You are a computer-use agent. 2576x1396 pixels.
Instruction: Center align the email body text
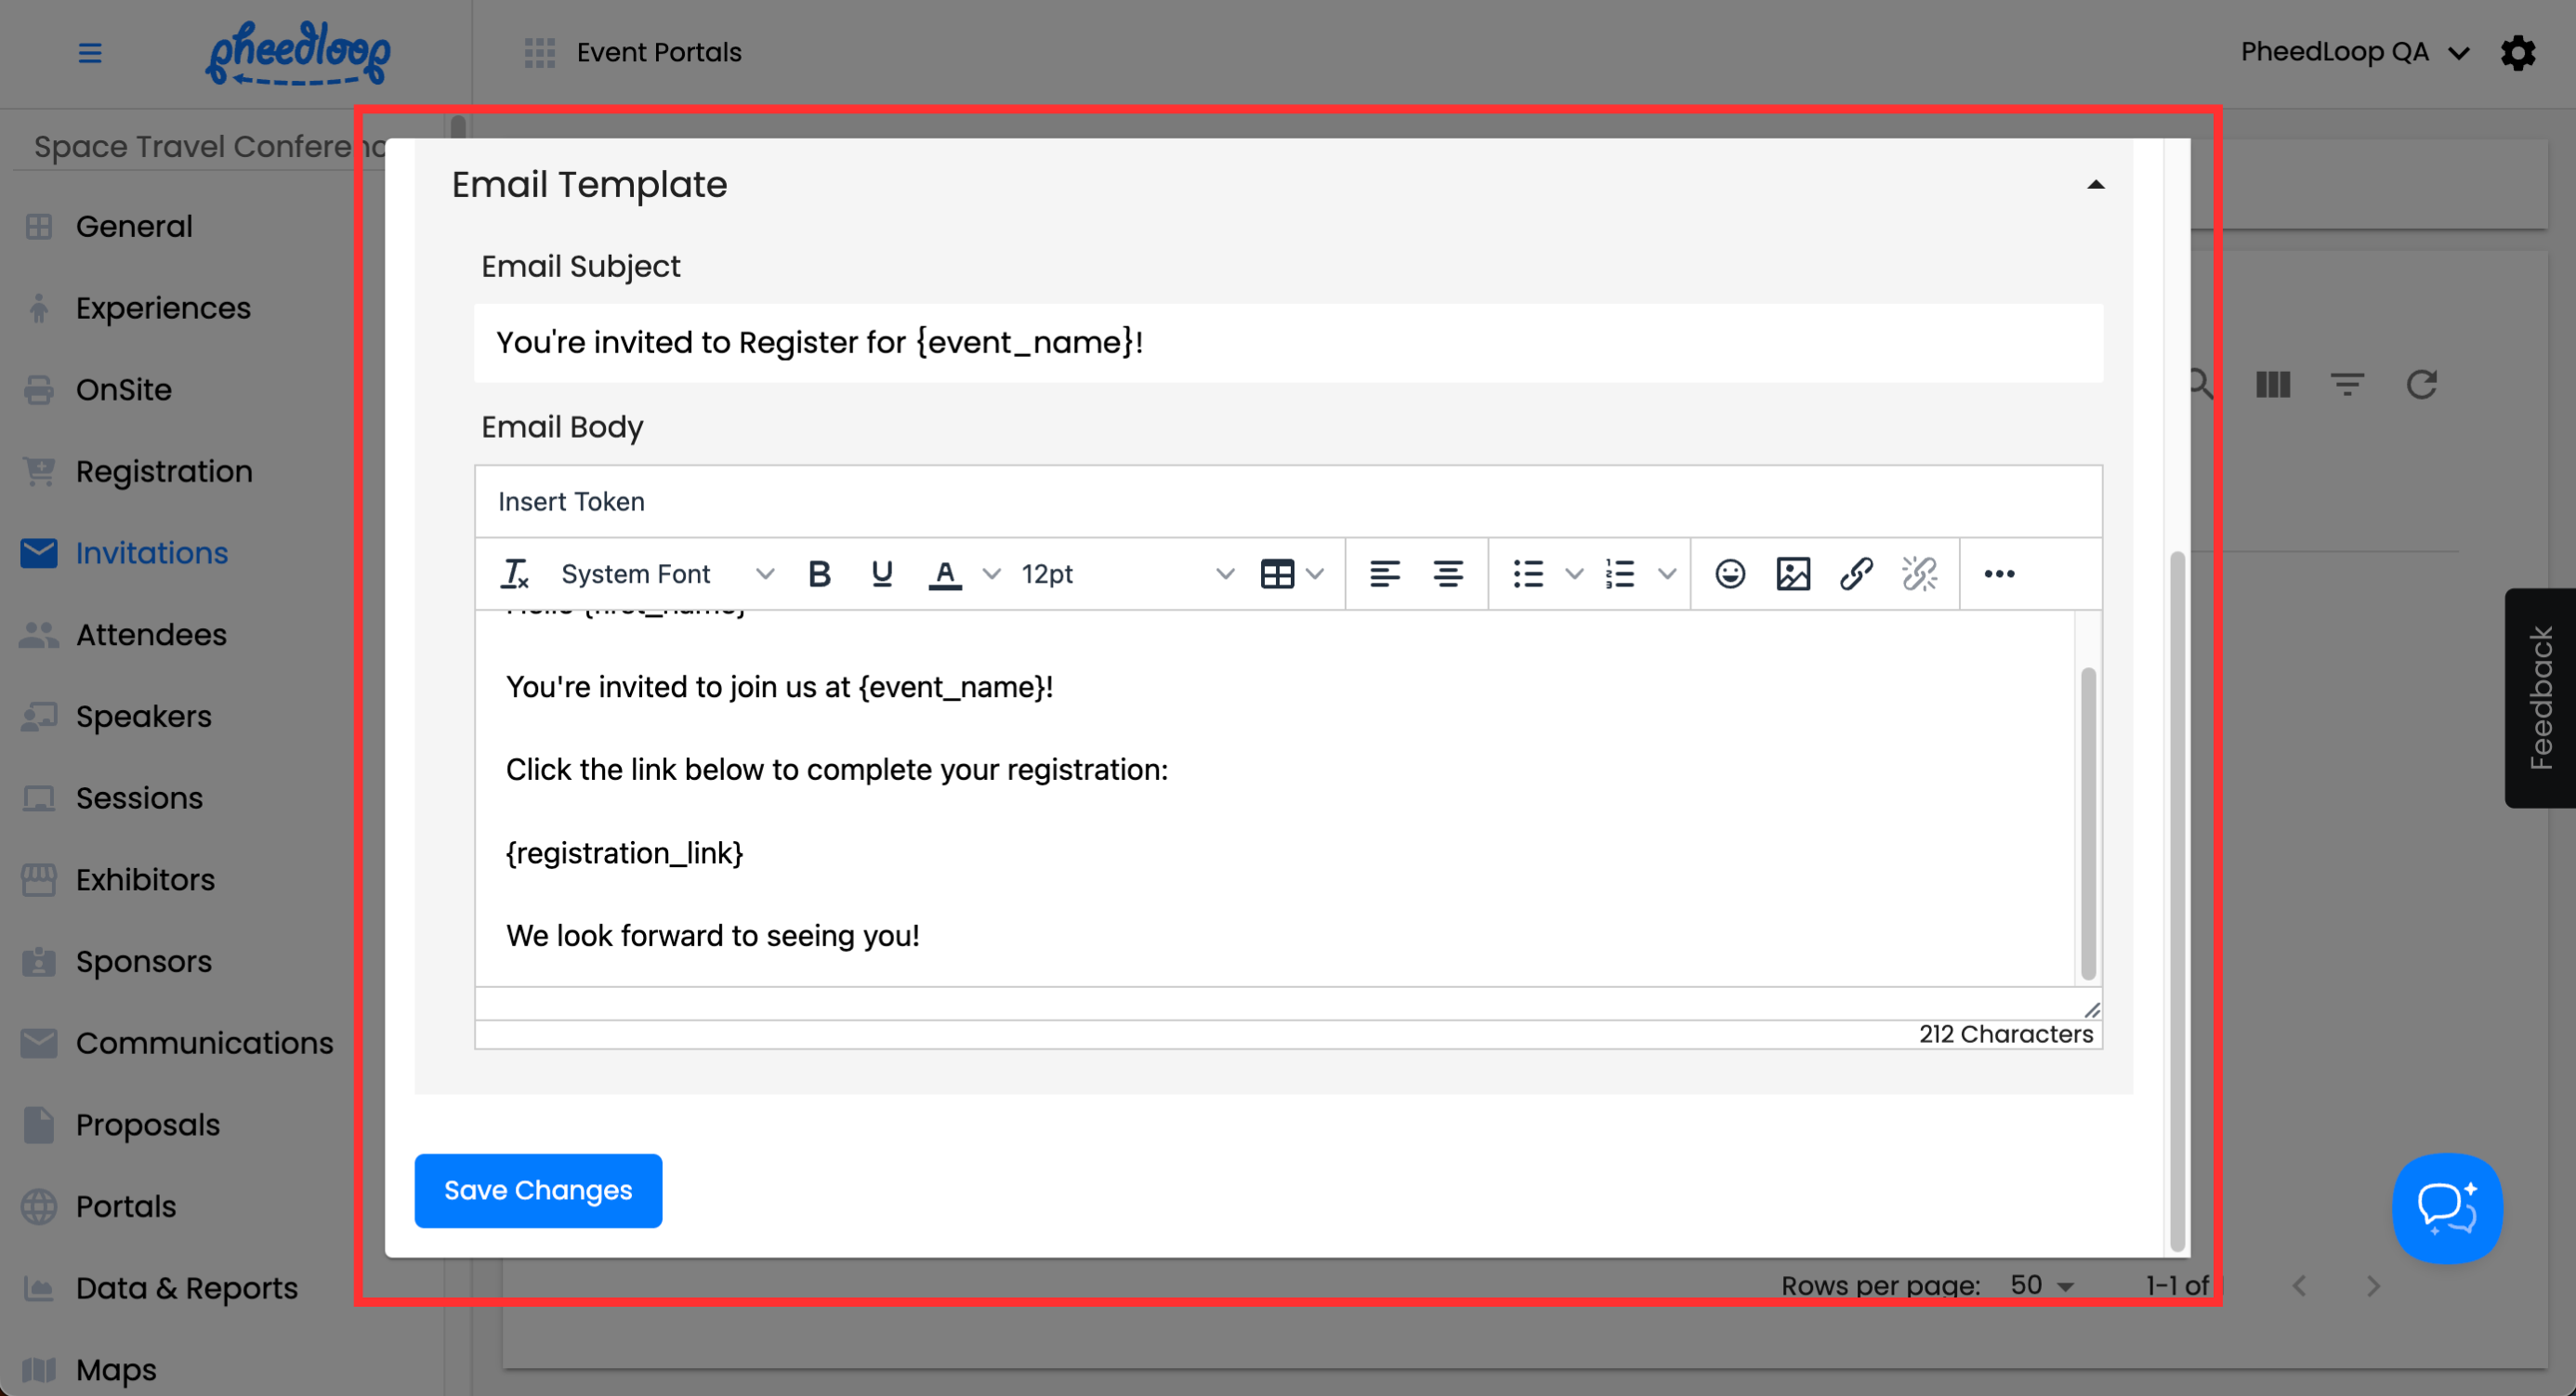click(x=1447, y=574)
